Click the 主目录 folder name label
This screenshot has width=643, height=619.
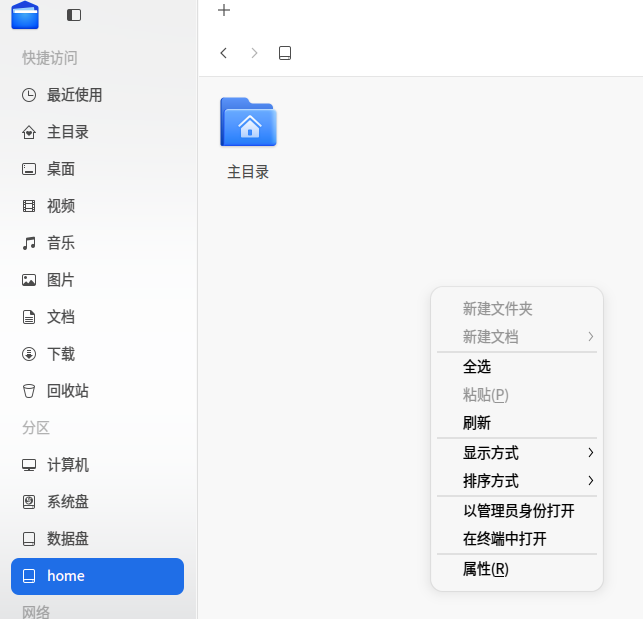point(248,172)
